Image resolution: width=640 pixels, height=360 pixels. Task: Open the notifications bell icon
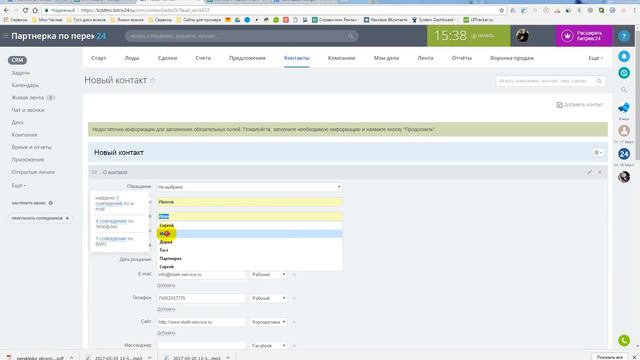[x=624, y=56]
